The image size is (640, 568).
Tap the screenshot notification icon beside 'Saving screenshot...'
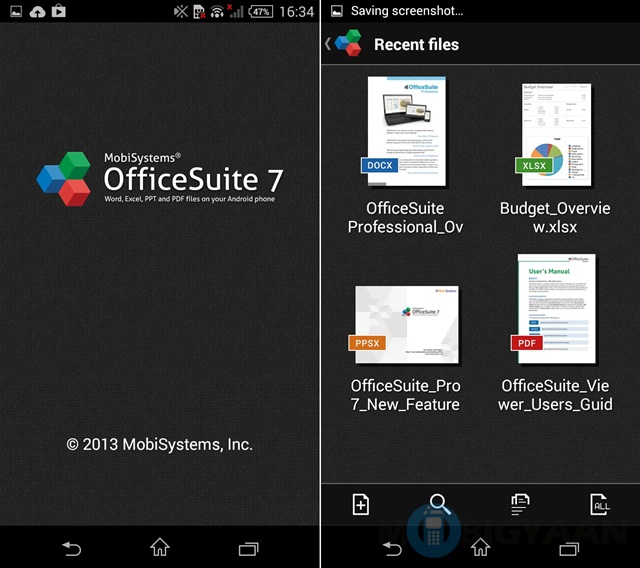(x=337, y=11)
